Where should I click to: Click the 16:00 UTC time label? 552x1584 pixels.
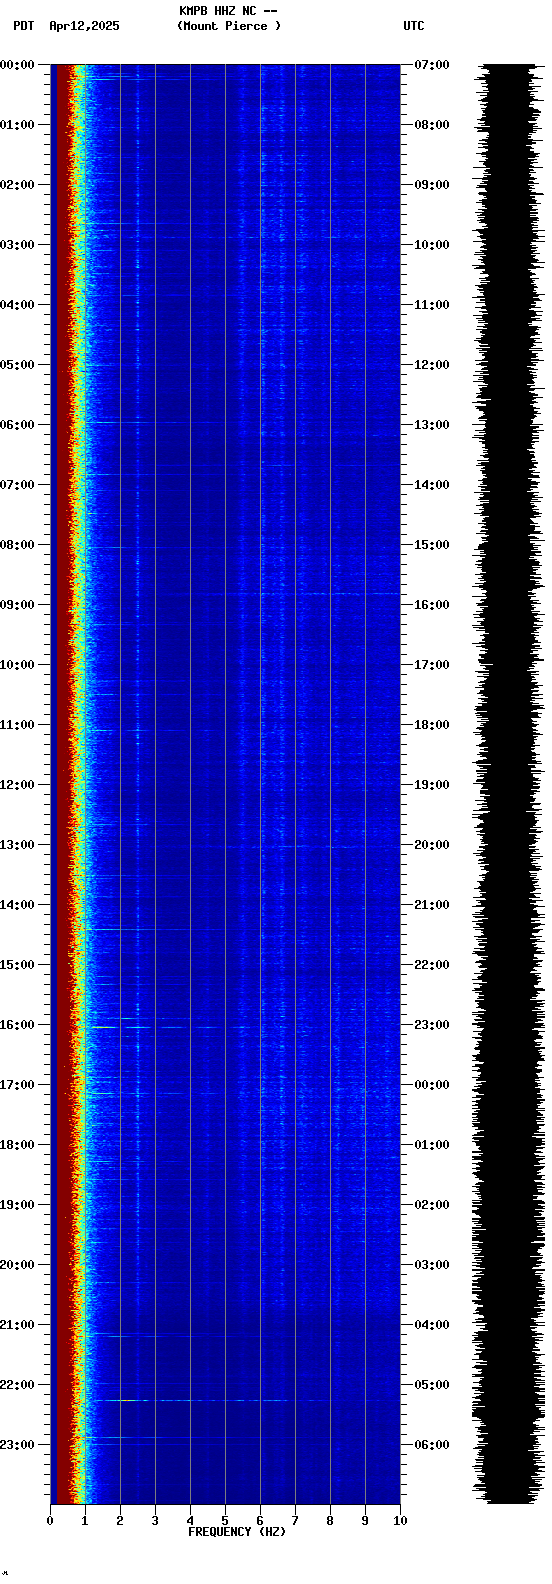click(x=431, y=605)
